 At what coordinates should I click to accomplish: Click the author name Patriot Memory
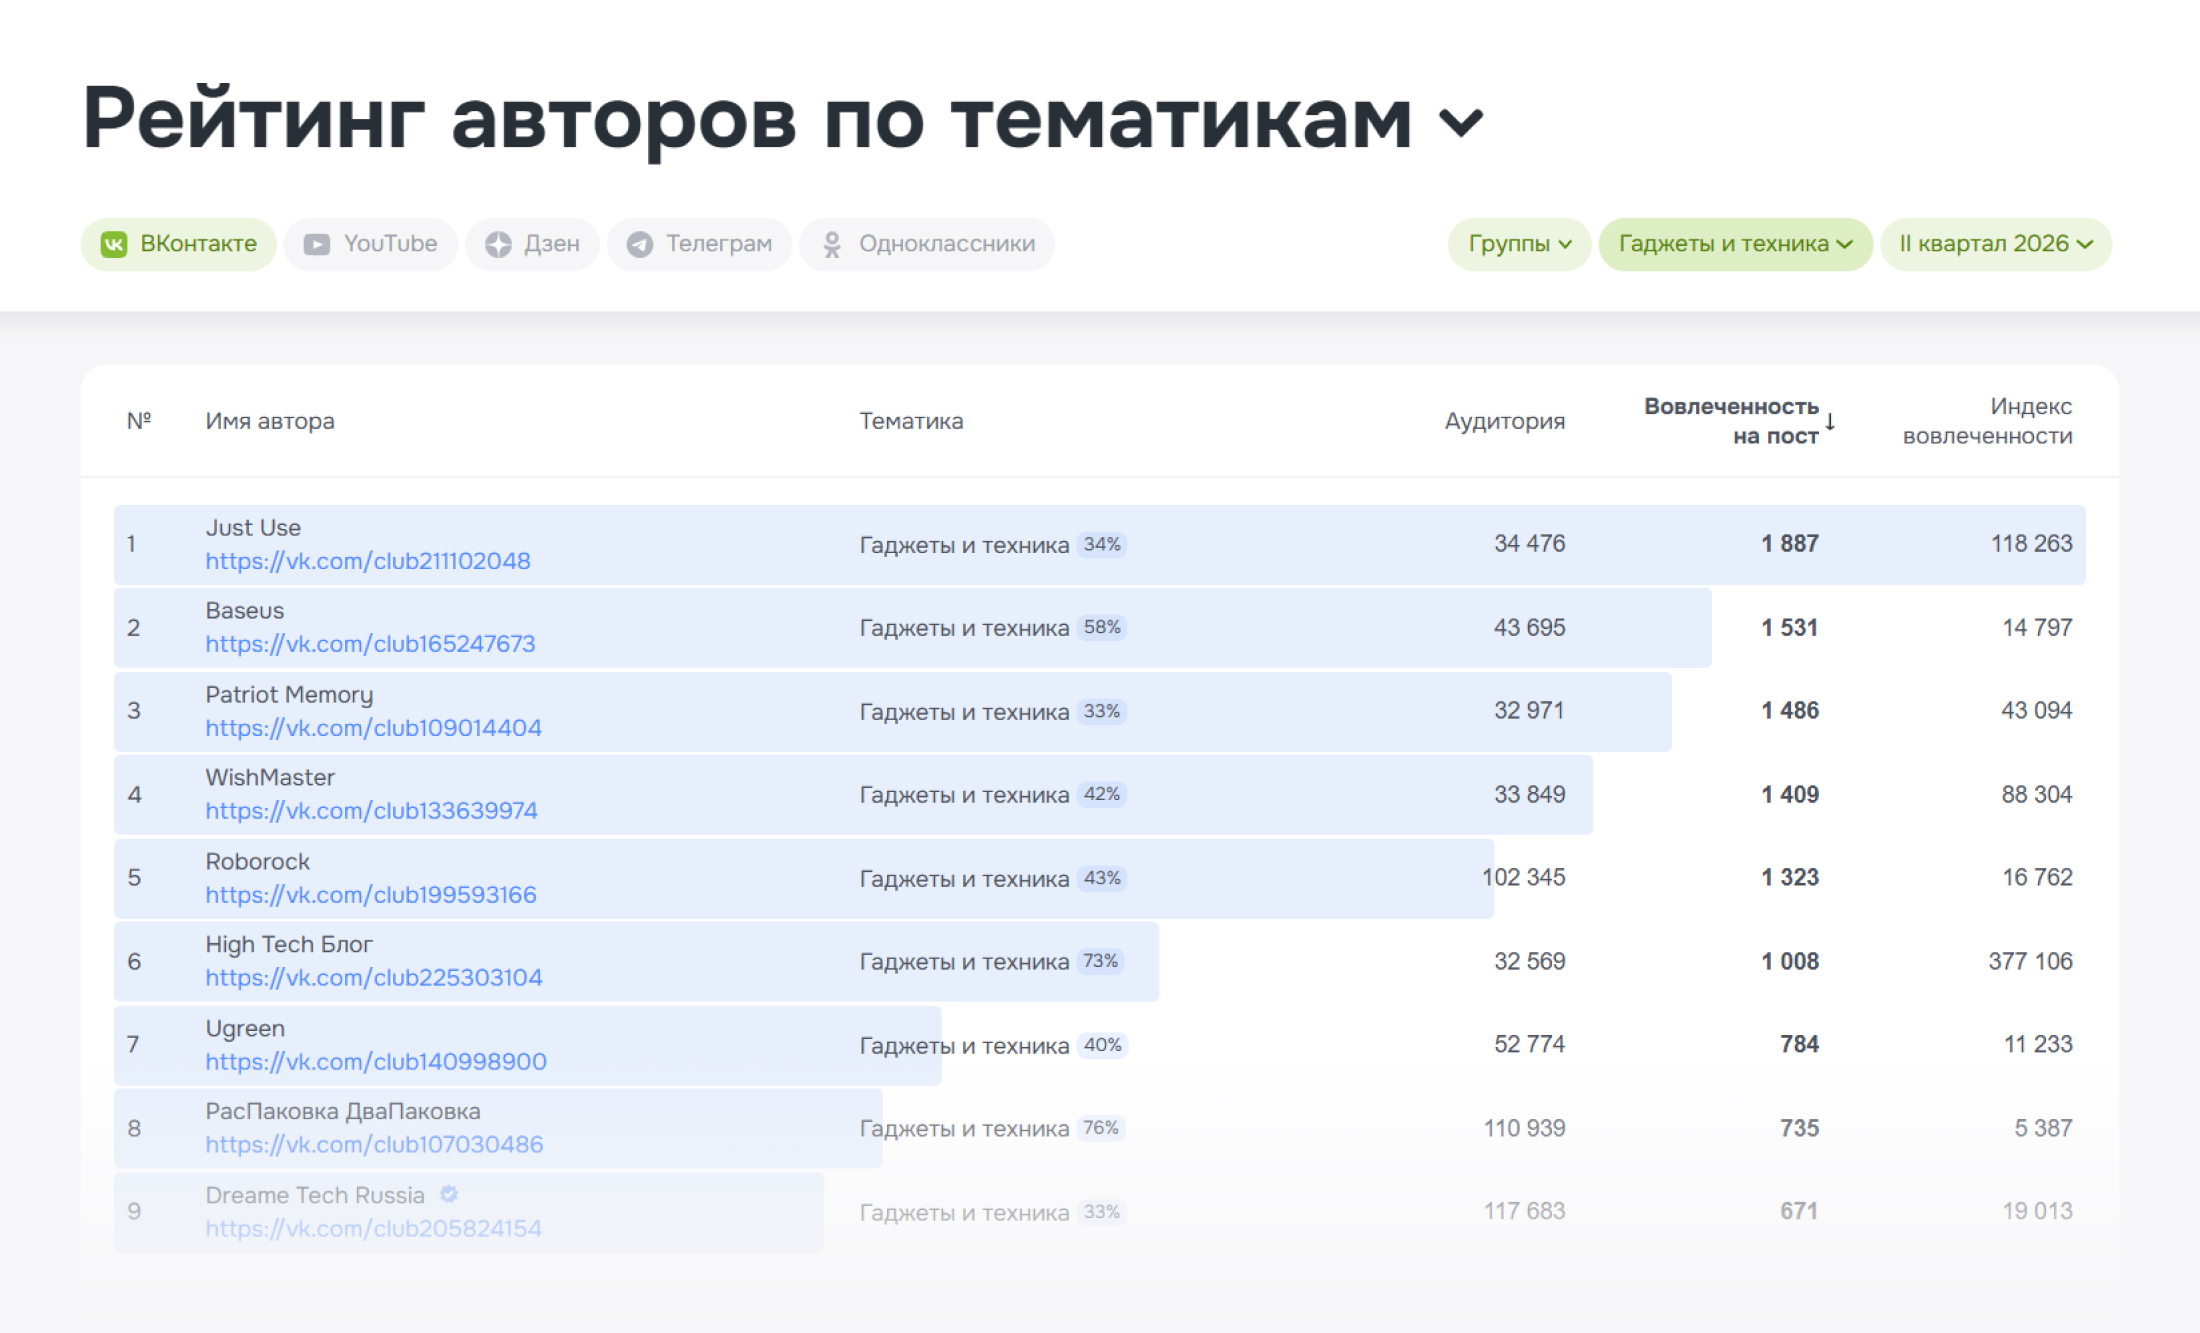[289, 695]
